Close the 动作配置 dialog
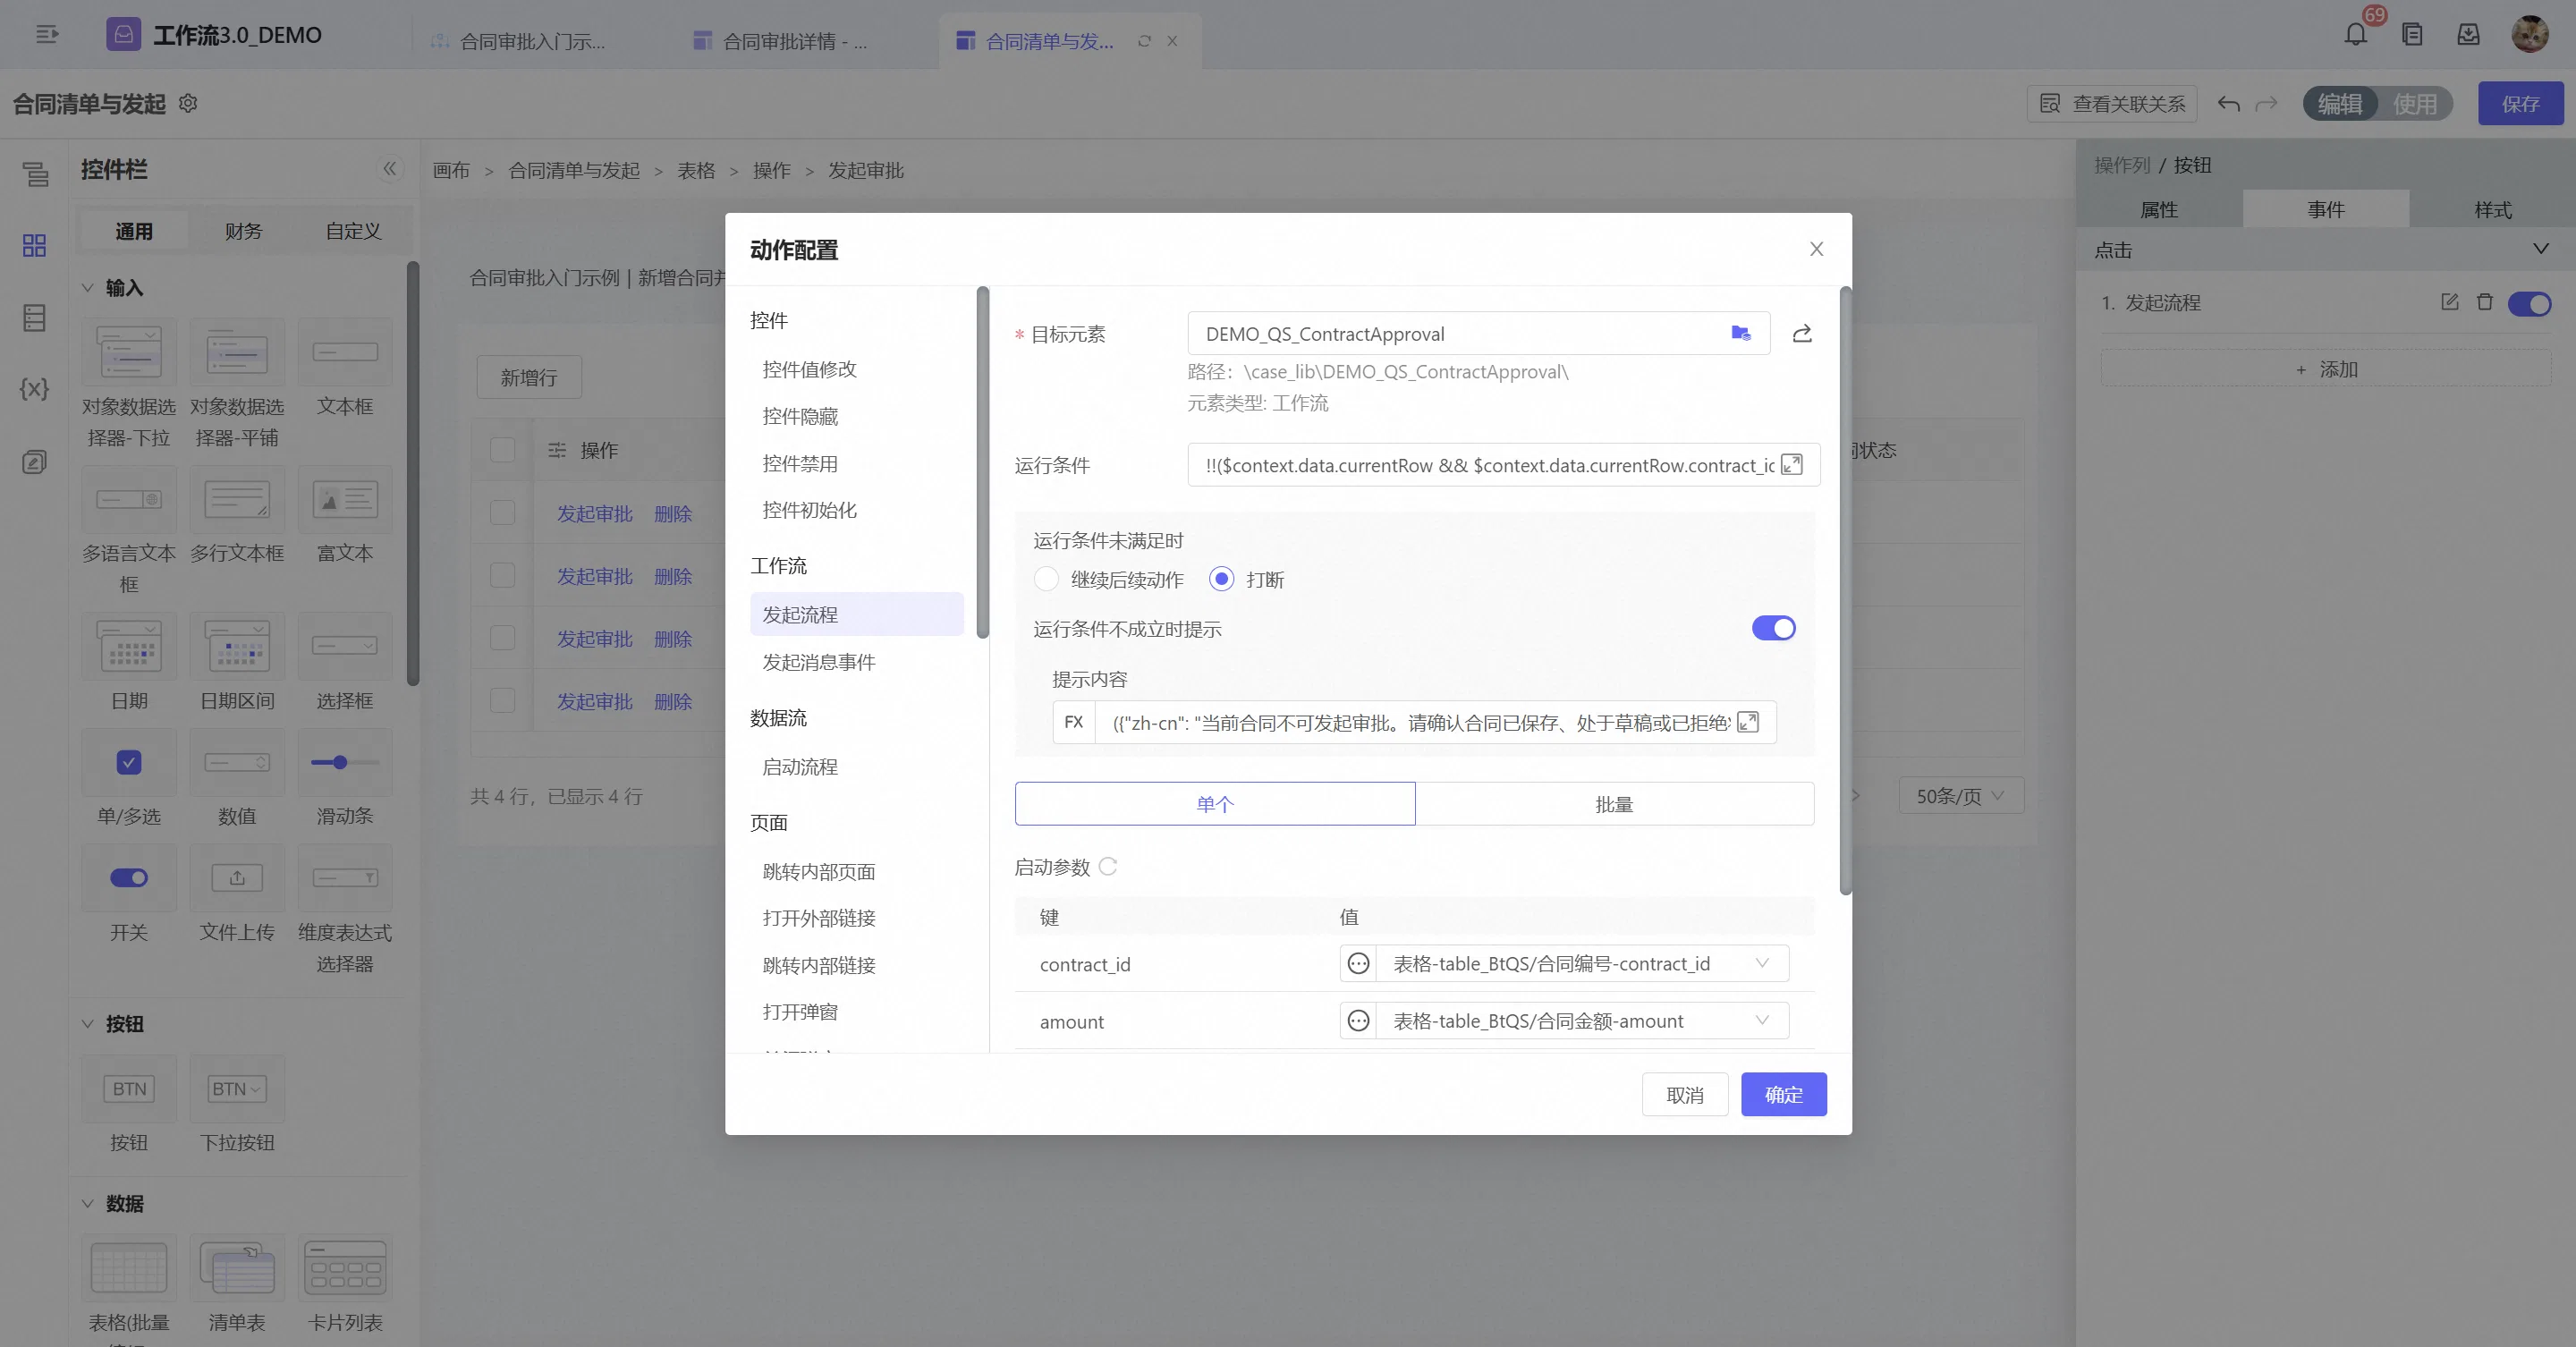Screen dimensions: 2576x1347 click(x=1816, y=249)
